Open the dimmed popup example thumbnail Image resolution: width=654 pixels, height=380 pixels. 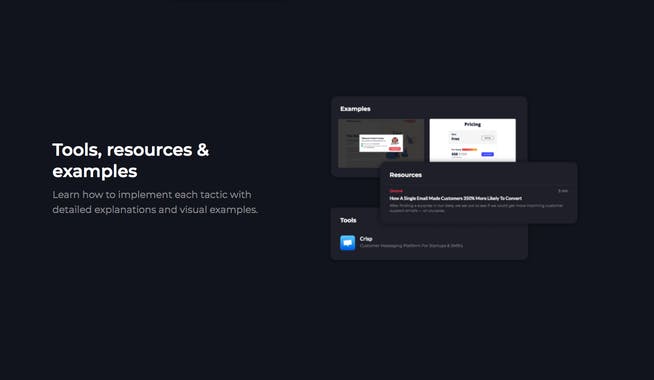point(381,143)
